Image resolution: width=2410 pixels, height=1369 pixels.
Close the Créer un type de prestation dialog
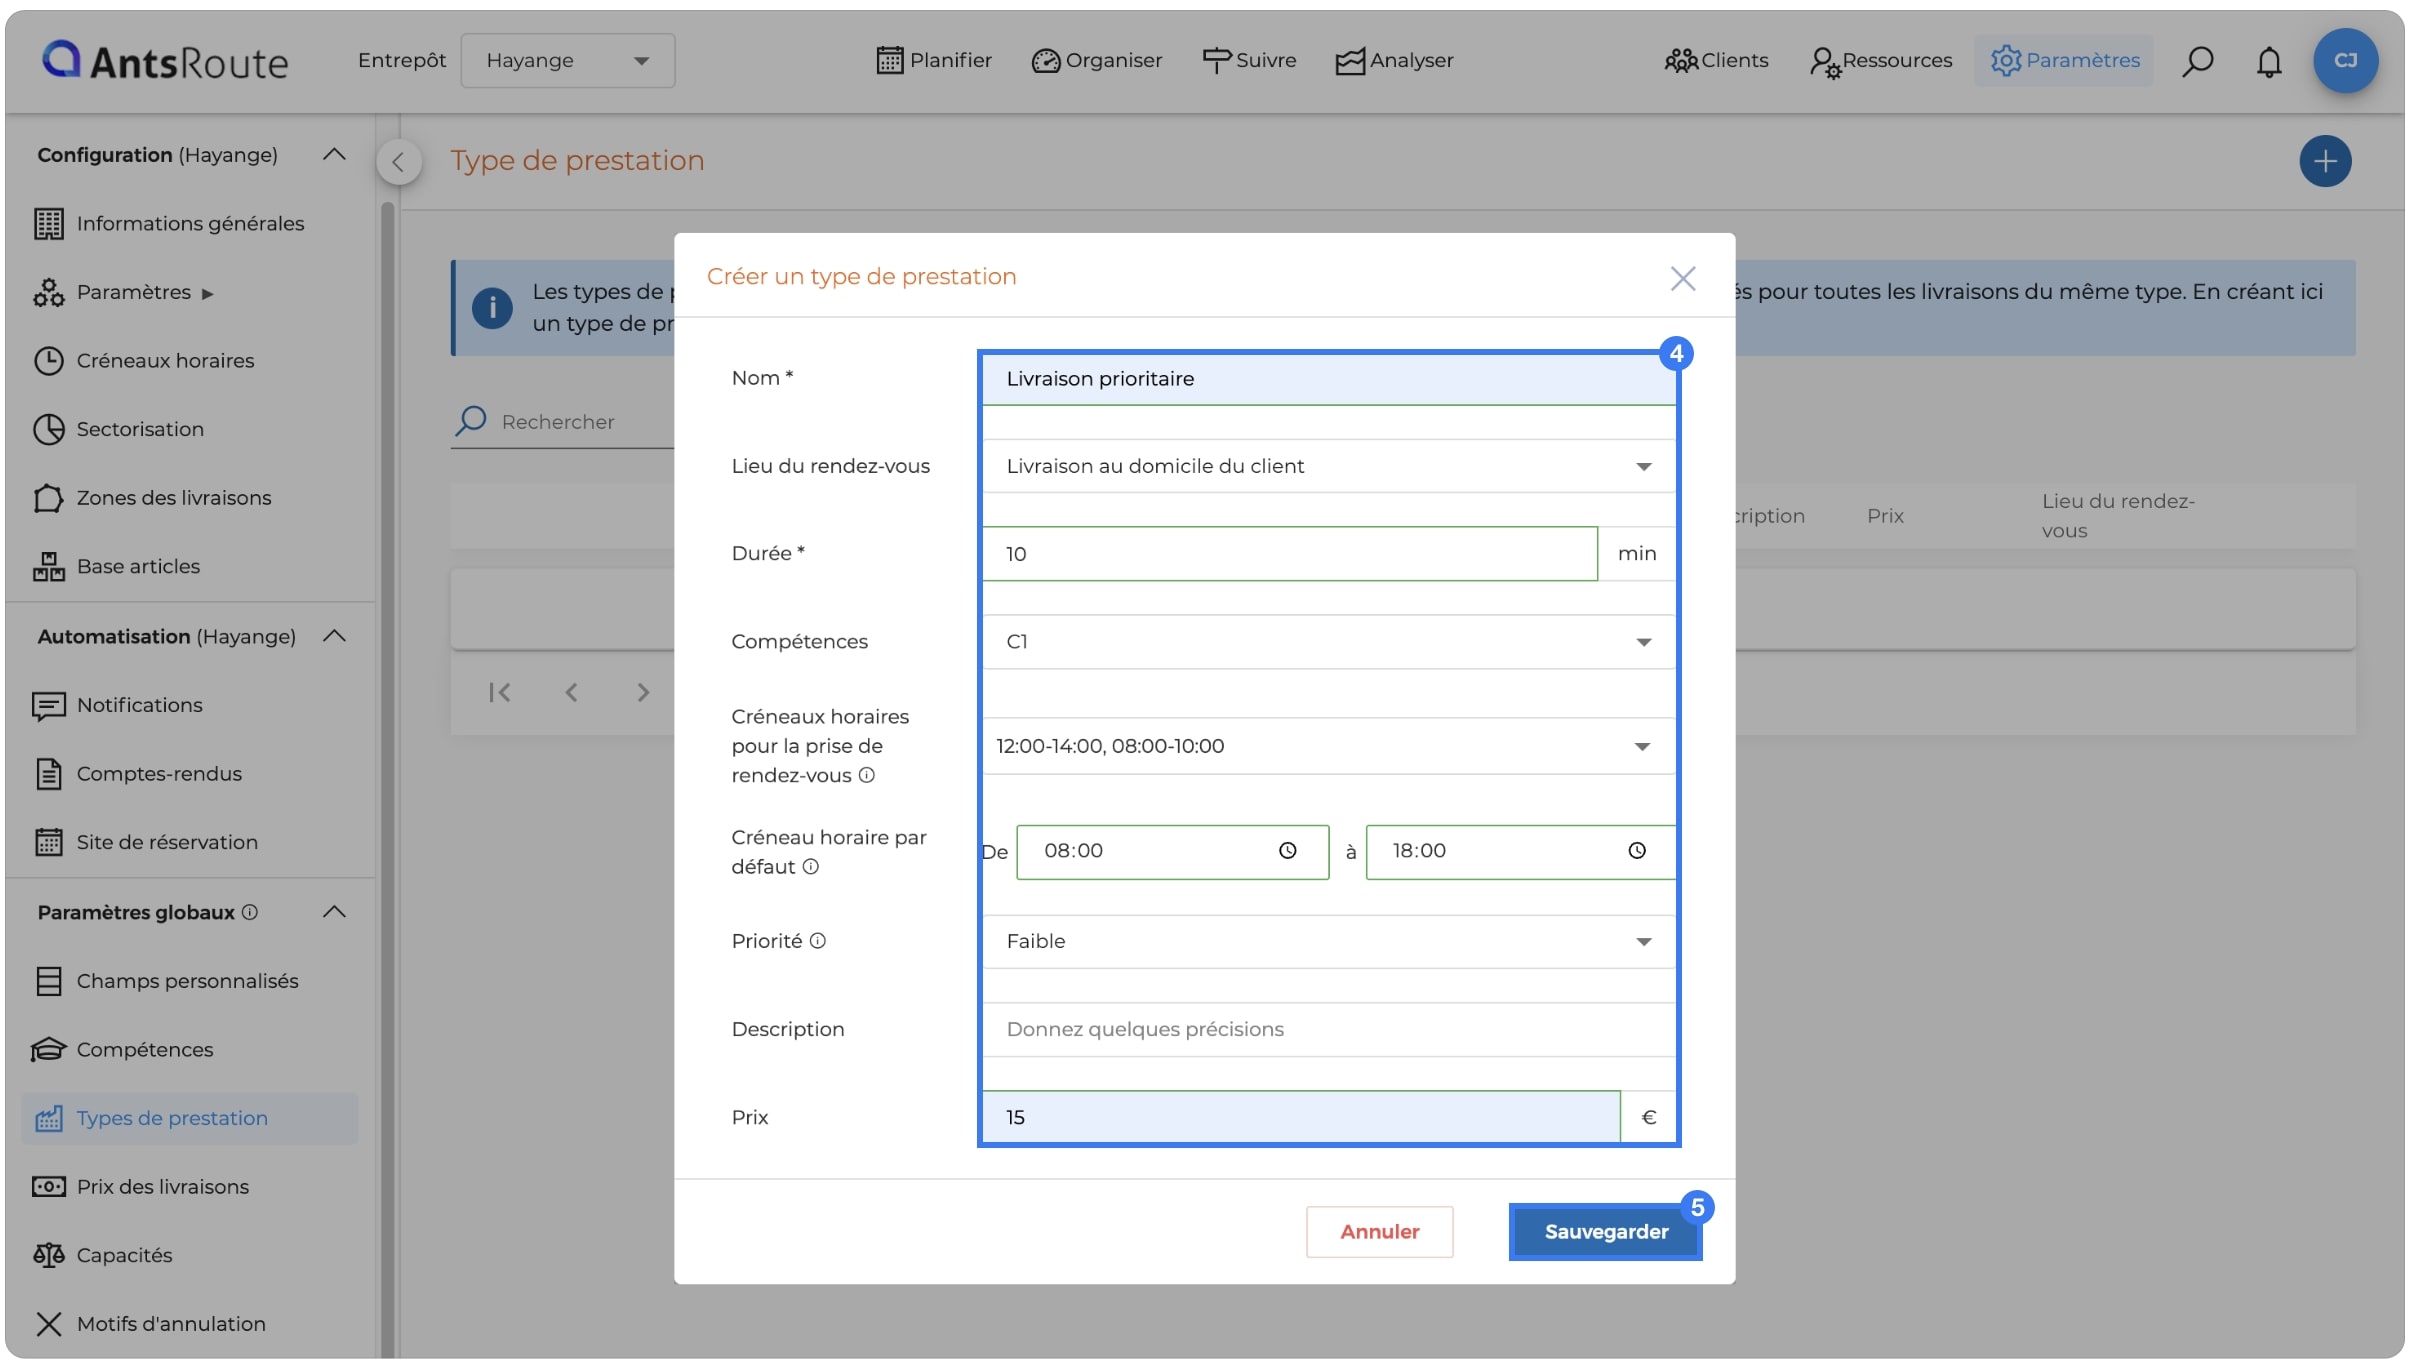[x=1683, y=278]
